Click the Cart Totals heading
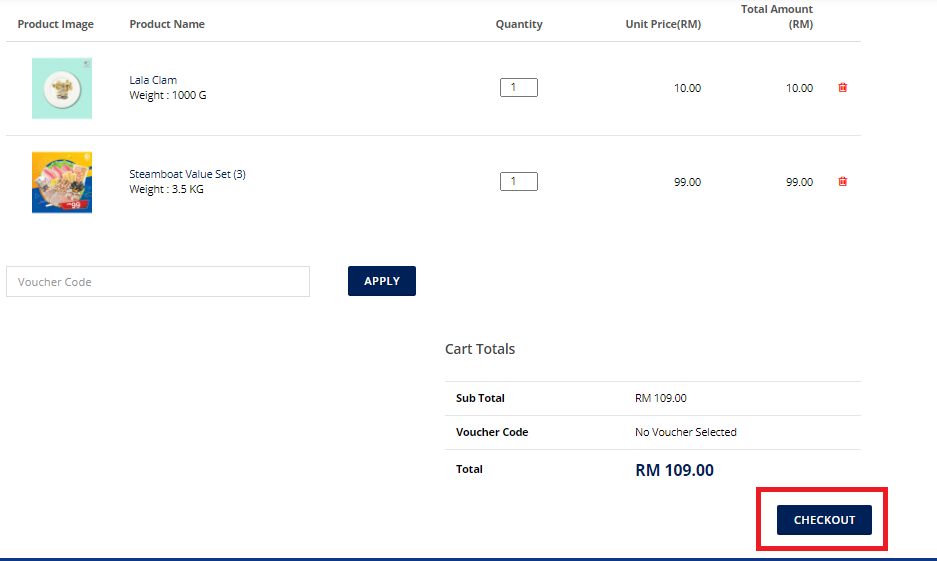Viewport: 937px width, 561px height. pos(480,349)
